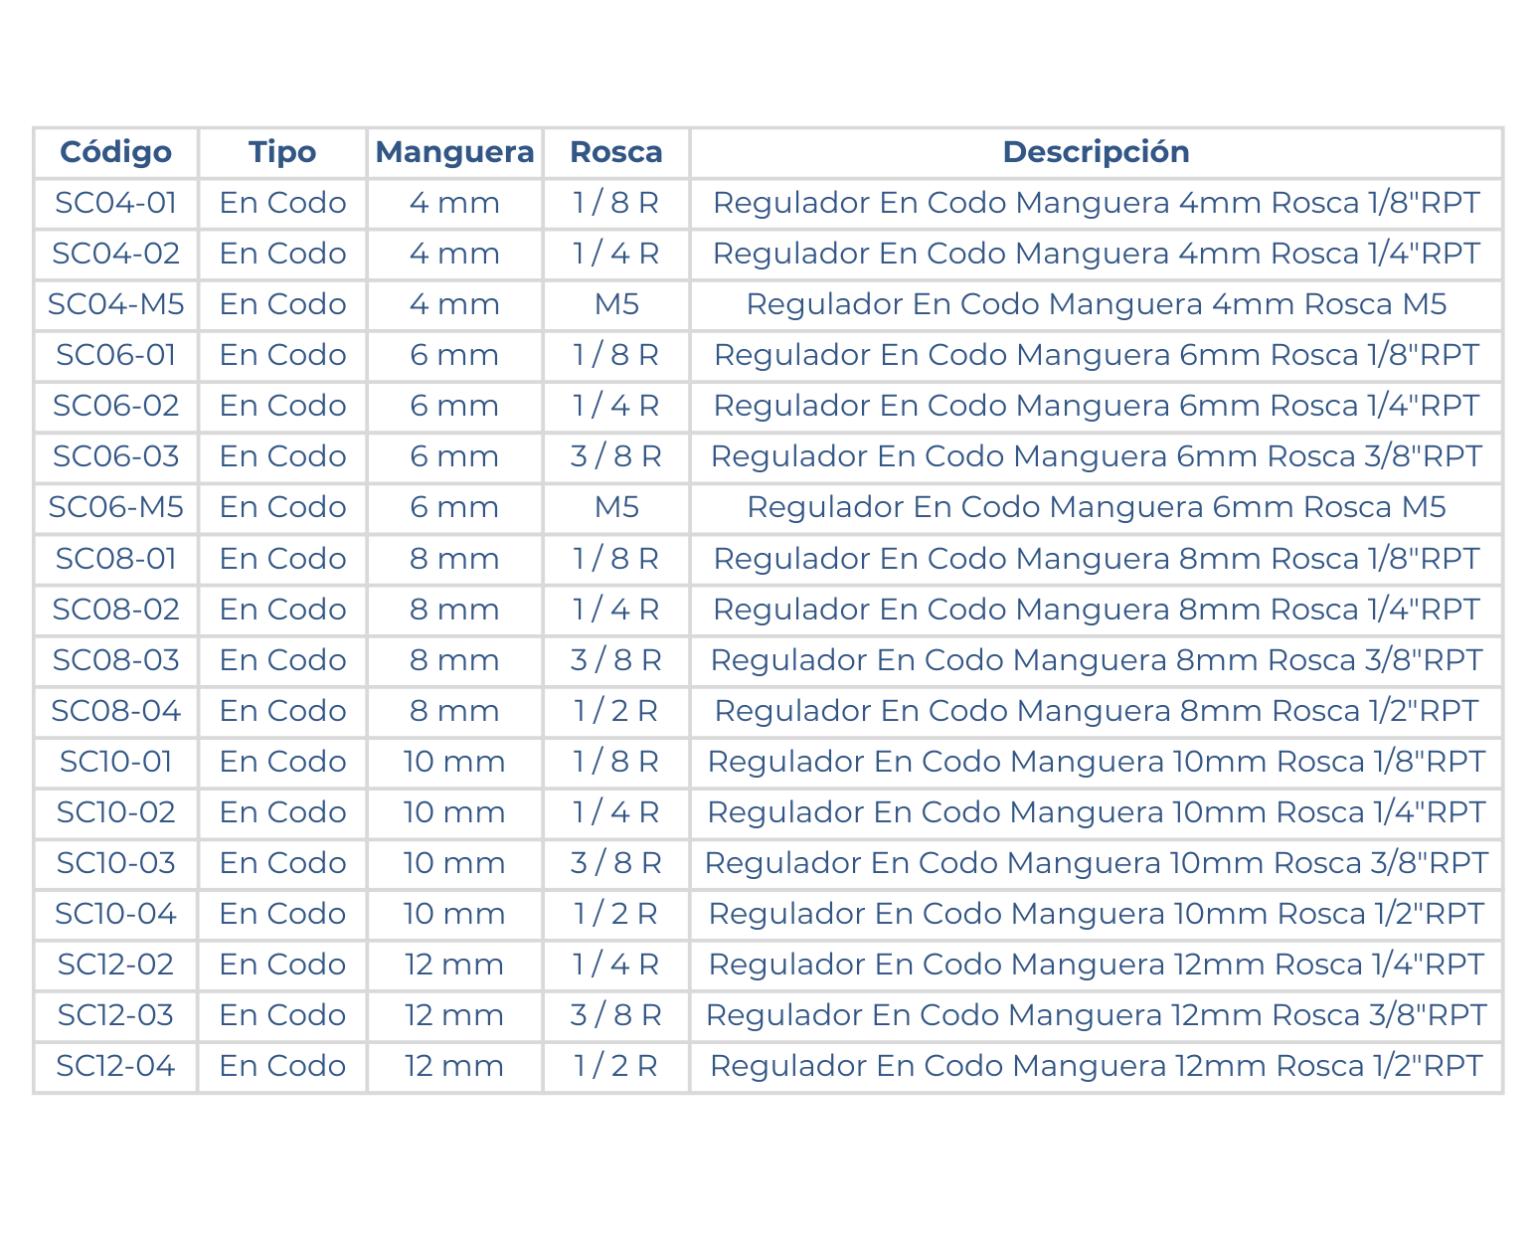Click '3 / 8 R' cell in SC10-03 row
The image size is (1536, 1233).
616,863
